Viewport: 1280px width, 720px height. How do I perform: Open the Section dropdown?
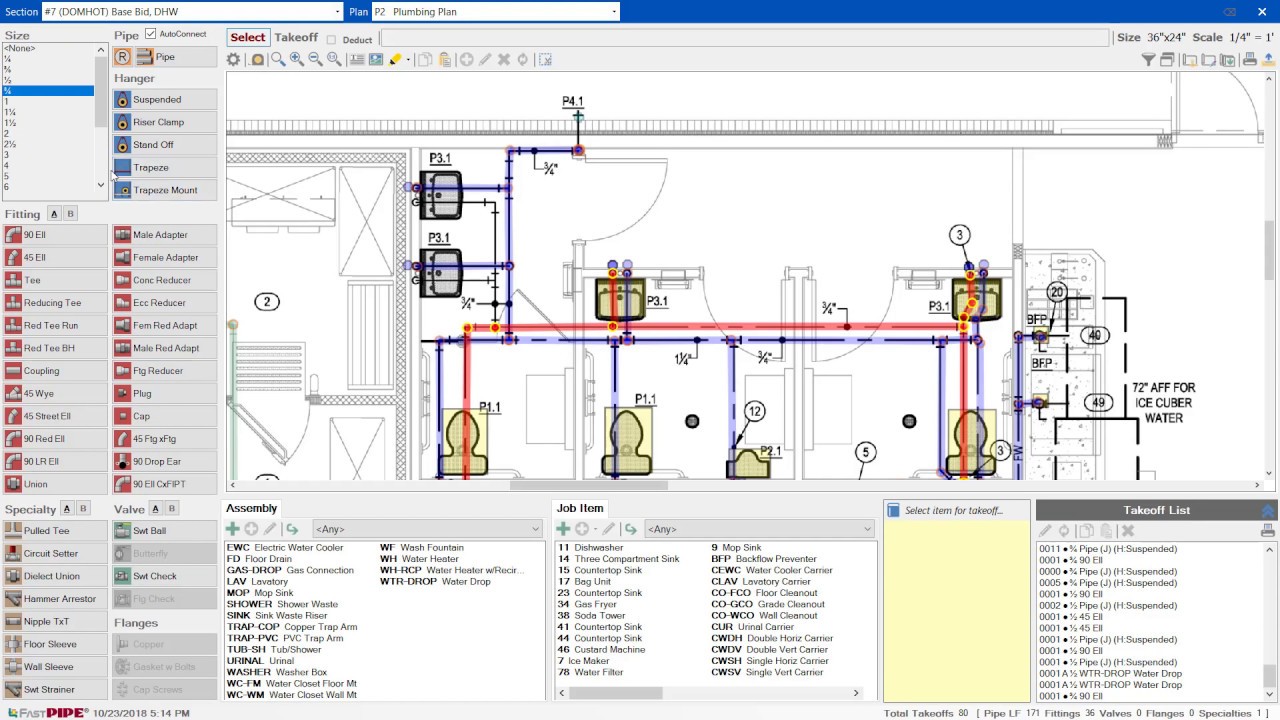(192, 12)
